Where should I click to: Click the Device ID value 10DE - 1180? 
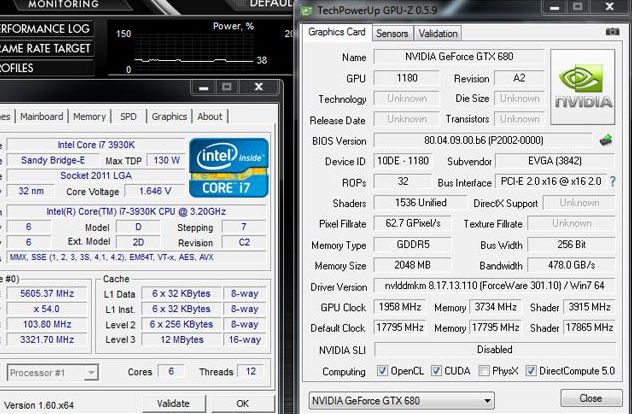[403, 161]
